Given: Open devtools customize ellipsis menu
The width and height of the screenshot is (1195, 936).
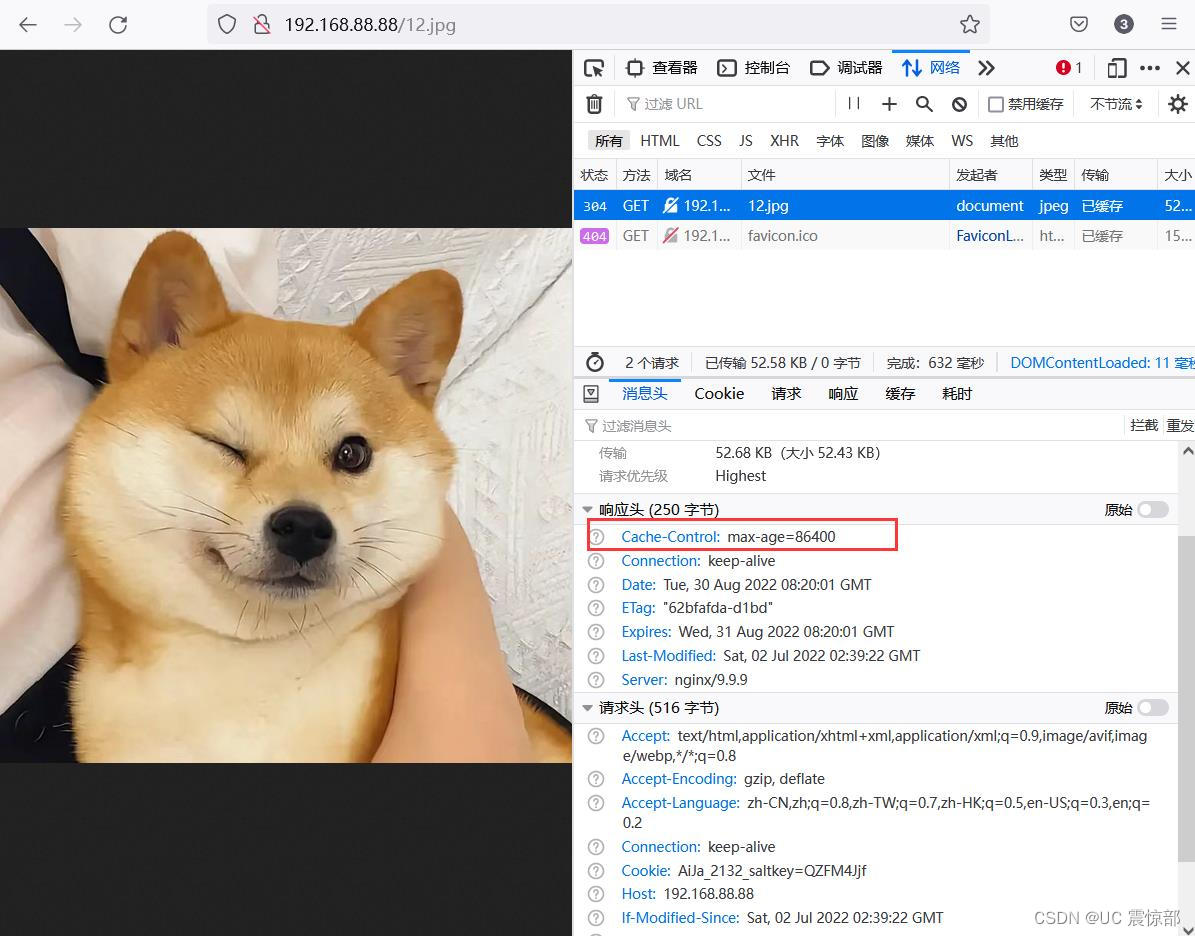Looking at the screenshot, I should pos(1149,68).
